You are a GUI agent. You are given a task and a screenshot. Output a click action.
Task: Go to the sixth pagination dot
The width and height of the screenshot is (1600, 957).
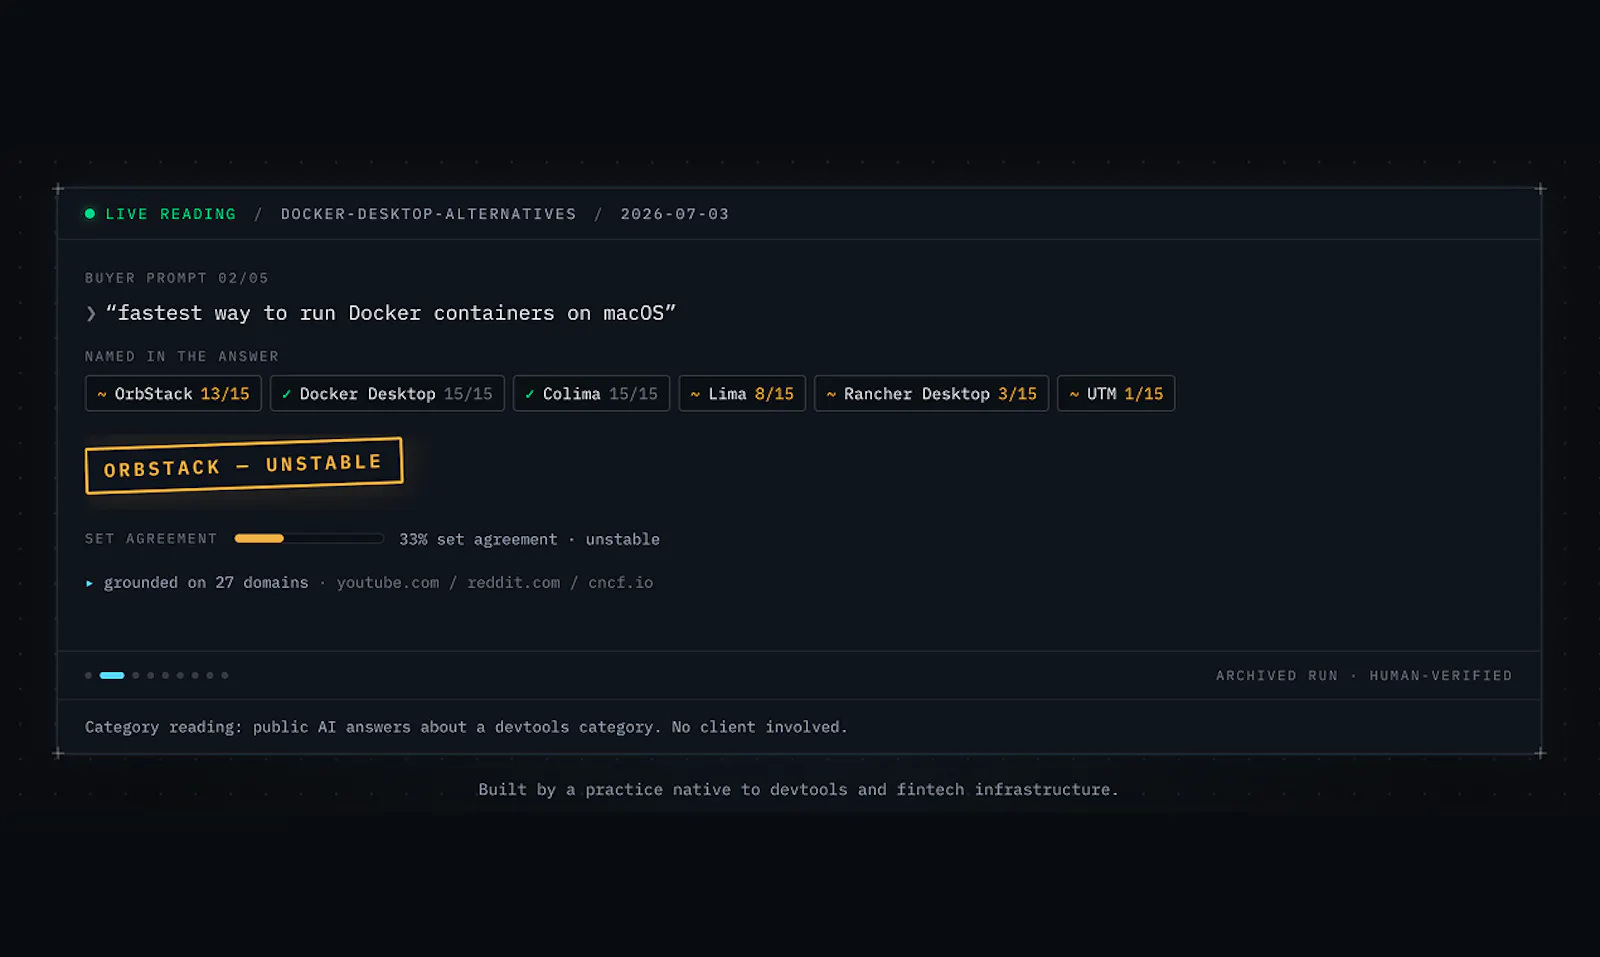pyautogui.click(x=180, y=676)
